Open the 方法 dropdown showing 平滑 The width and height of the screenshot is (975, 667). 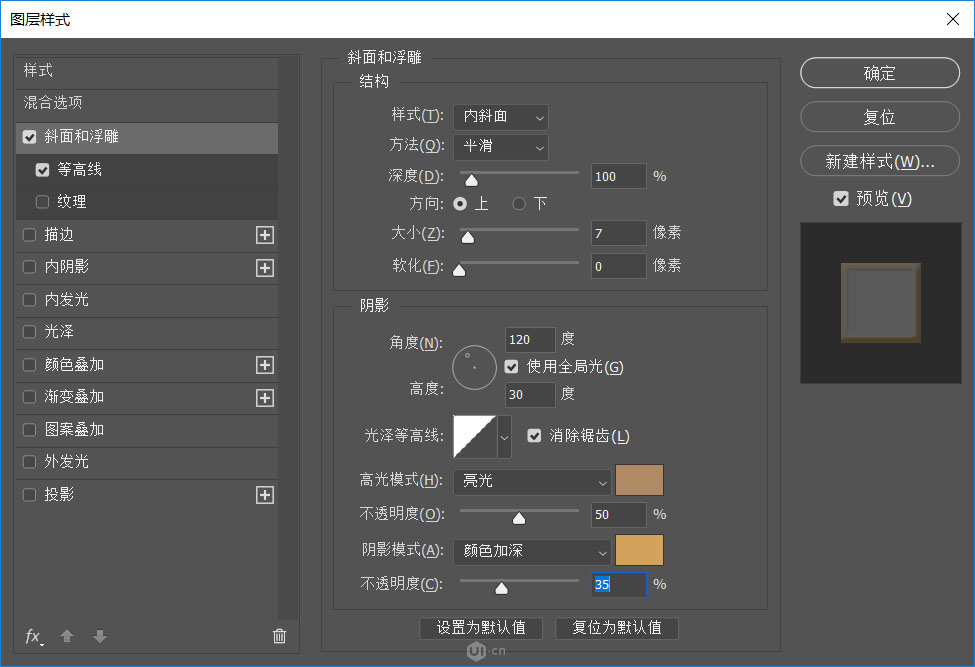tap(501, 147)
